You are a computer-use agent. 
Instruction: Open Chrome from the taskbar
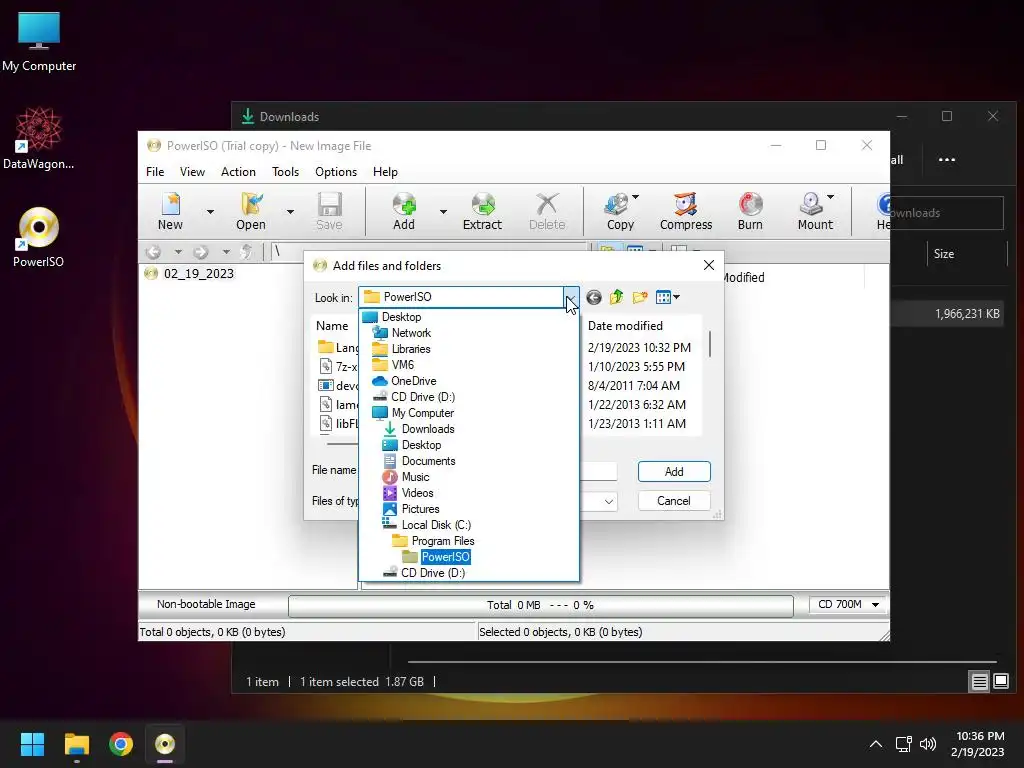pyautogui.click(x=121, y=744)
